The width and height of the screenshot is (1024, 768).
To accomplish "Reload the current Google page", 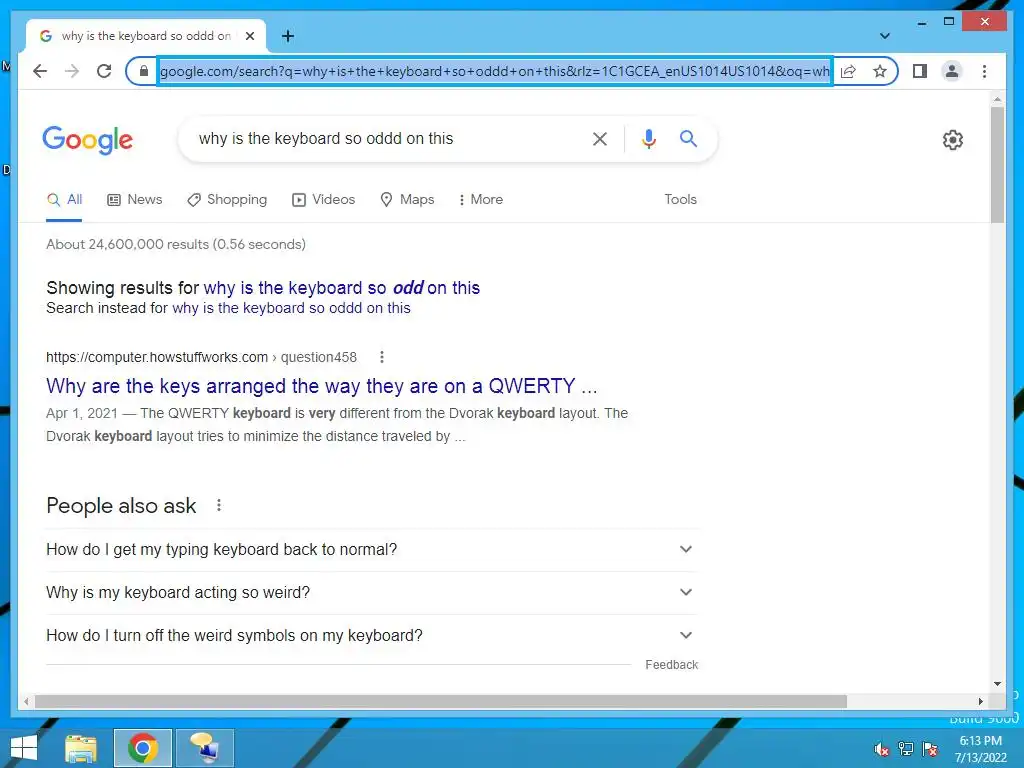I will [104, 71].
